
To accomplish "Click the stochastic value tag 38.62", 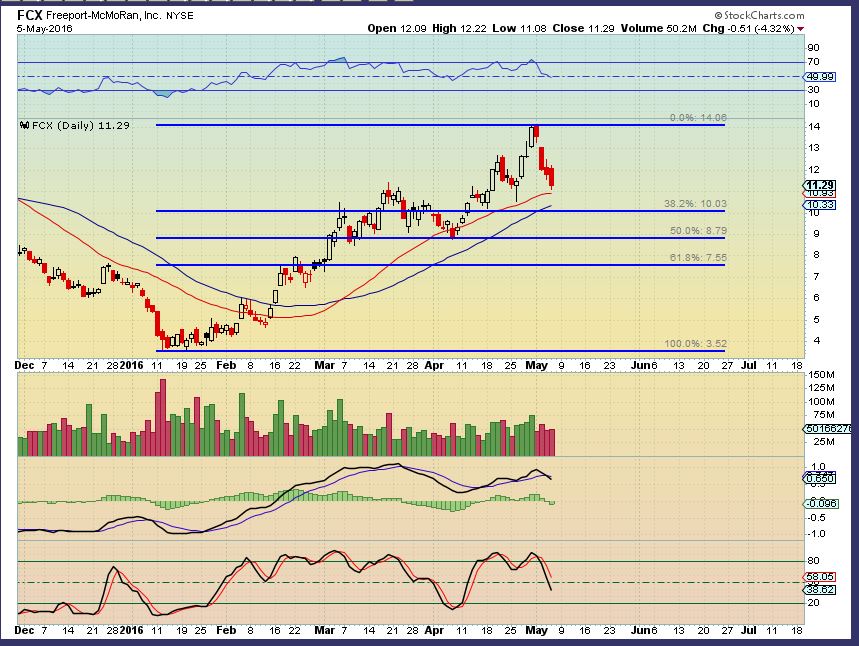I will (820, 590).
